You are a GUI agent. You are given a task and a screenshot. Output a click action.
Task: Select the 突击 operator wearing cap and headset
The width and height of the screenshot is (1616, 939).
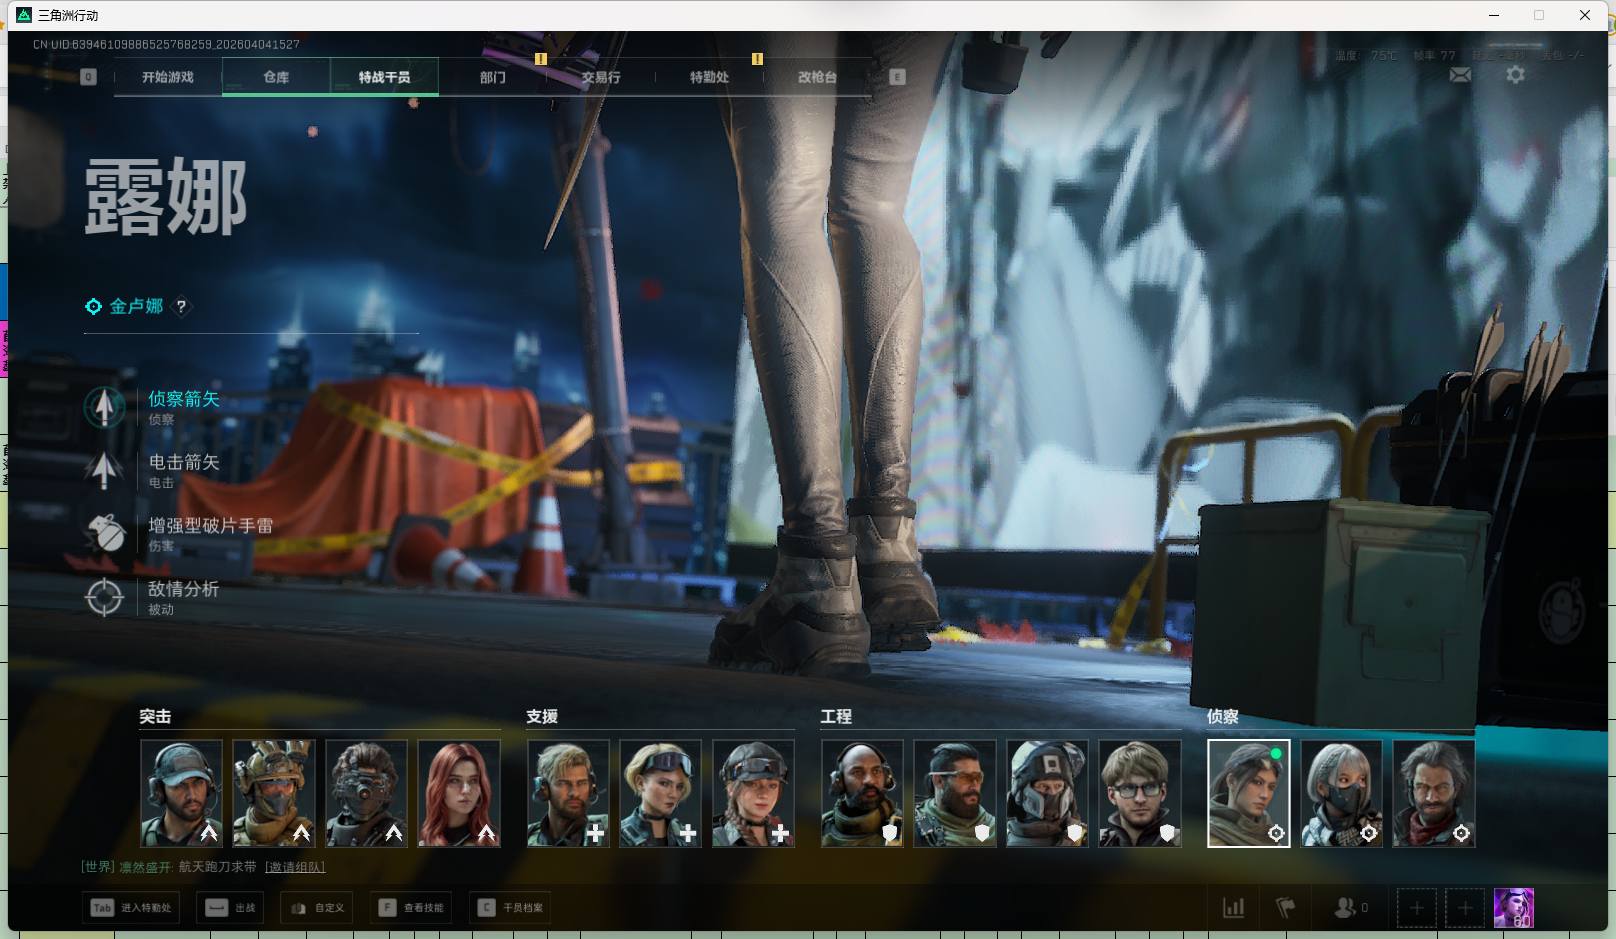[181, 793]
